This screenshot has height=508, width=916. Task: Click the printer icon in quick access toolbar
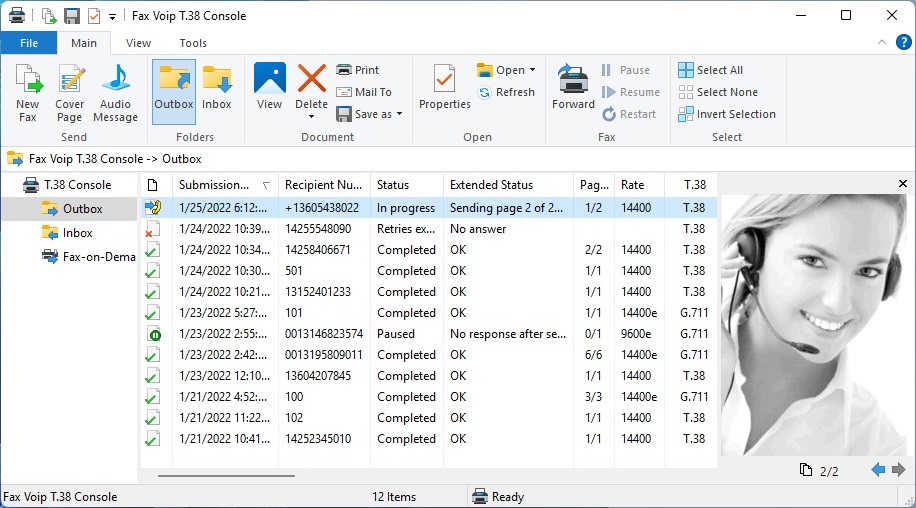coord(17,16)
